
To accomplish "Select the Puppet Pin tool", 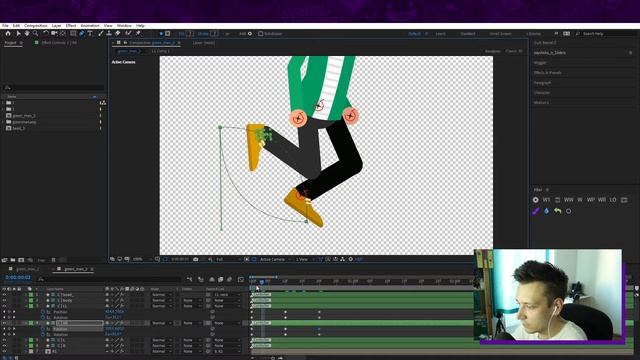I will click(x=138, y=33).
